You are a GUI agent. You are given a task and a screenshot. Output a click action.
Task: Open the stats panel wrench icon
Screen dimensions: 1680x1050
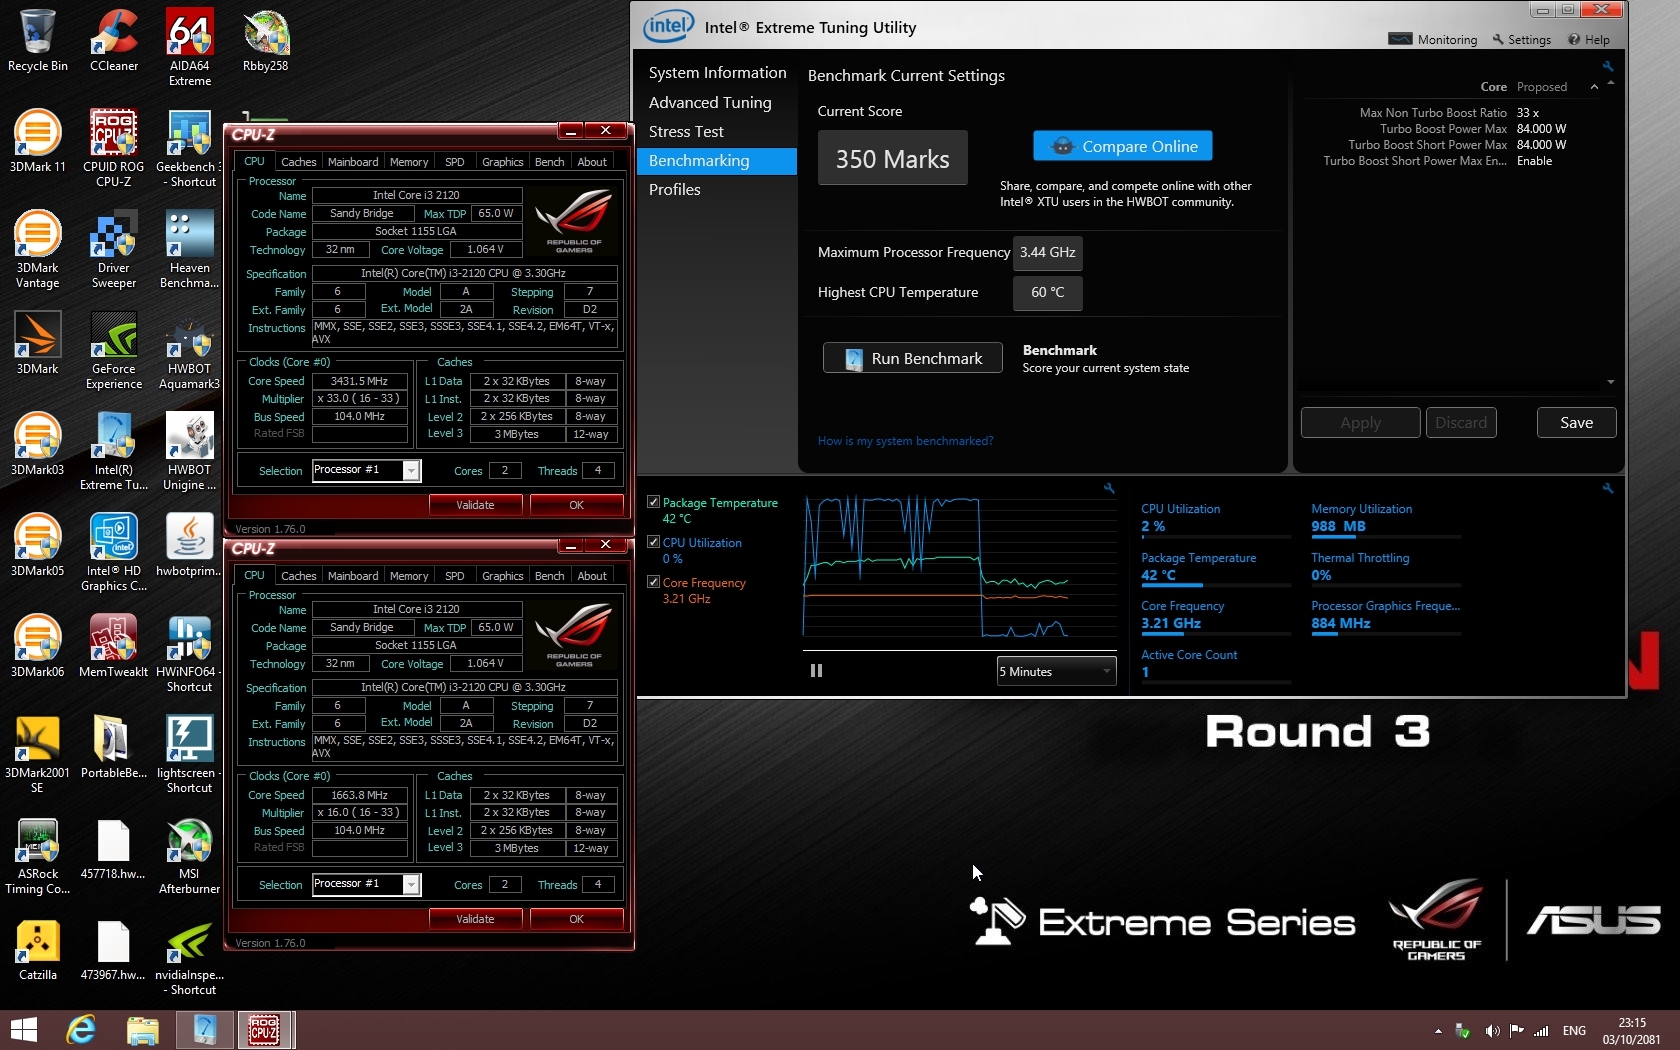(x=1608, y=488)
